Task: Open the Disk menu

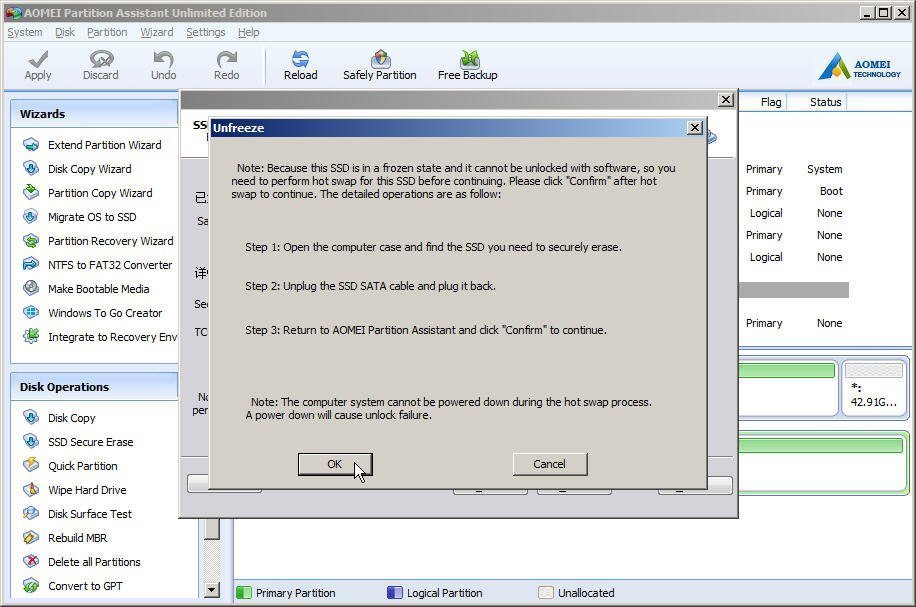Action: tap(65, 32)
